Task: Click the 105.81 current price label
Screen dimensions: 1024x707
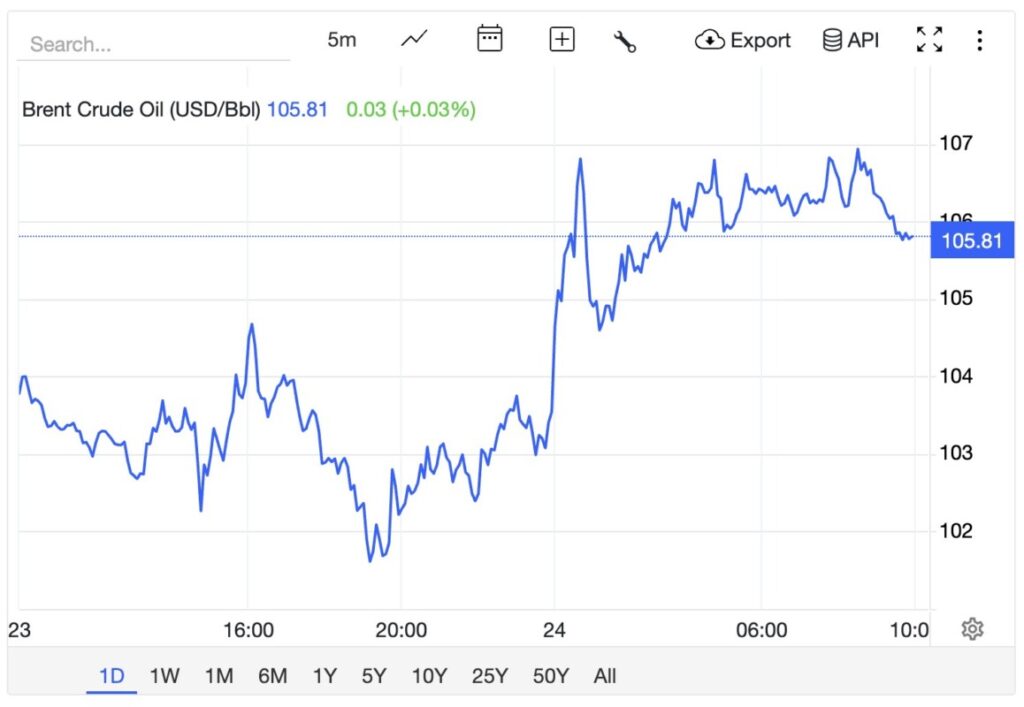Action: [971, 241]
